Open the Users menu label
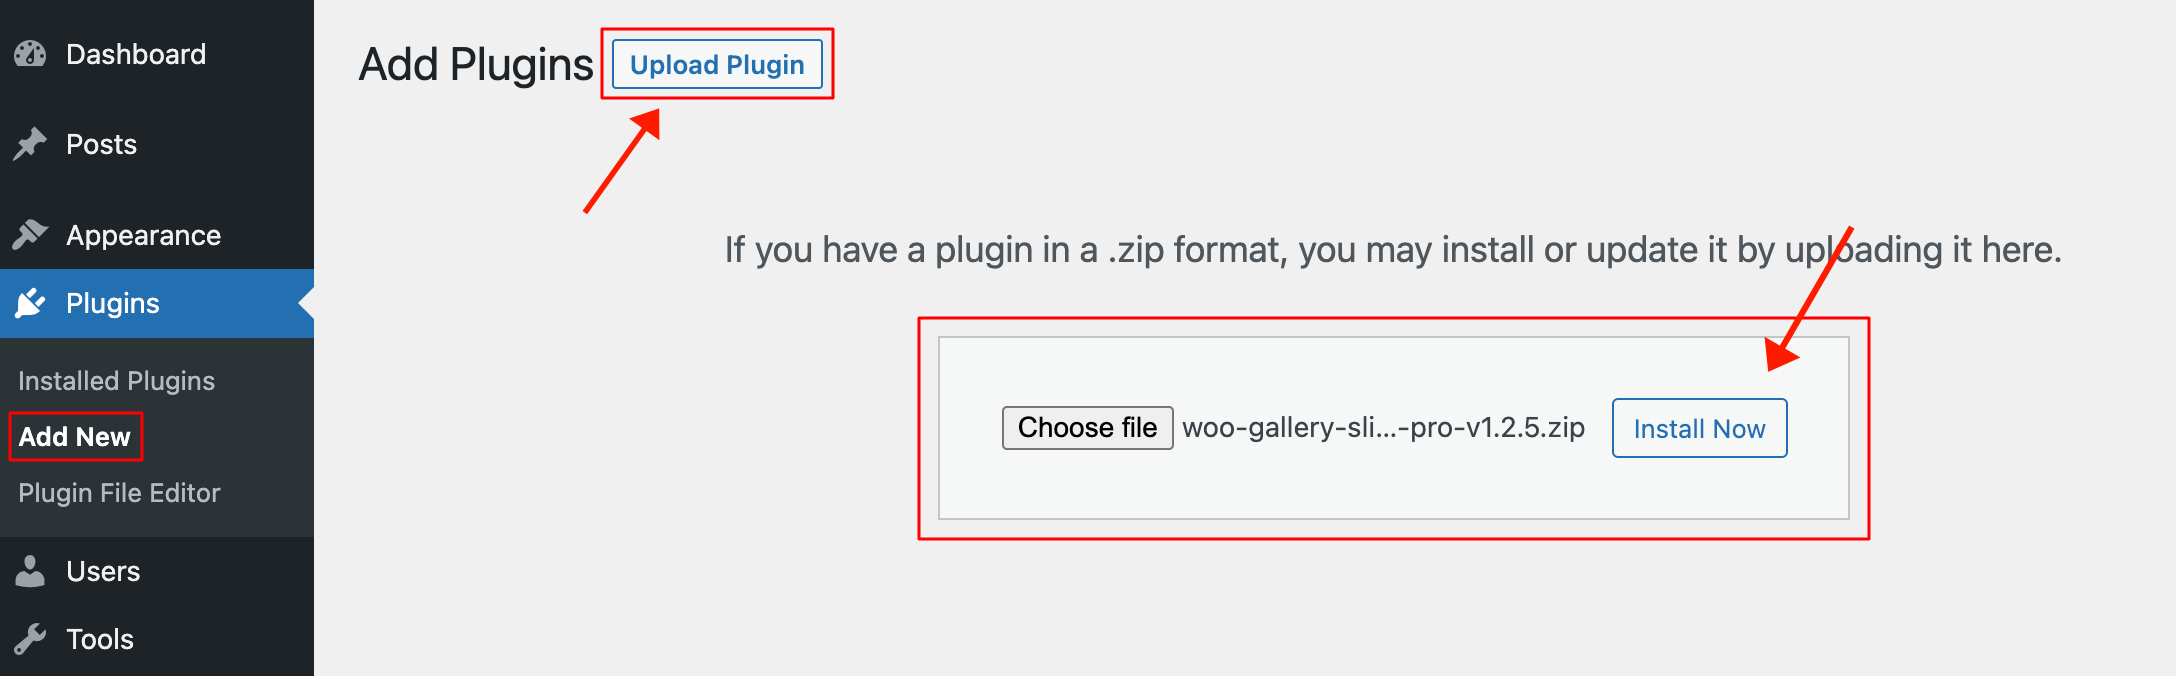Screen dimensions: 2176x676 [x=103, y=571]
